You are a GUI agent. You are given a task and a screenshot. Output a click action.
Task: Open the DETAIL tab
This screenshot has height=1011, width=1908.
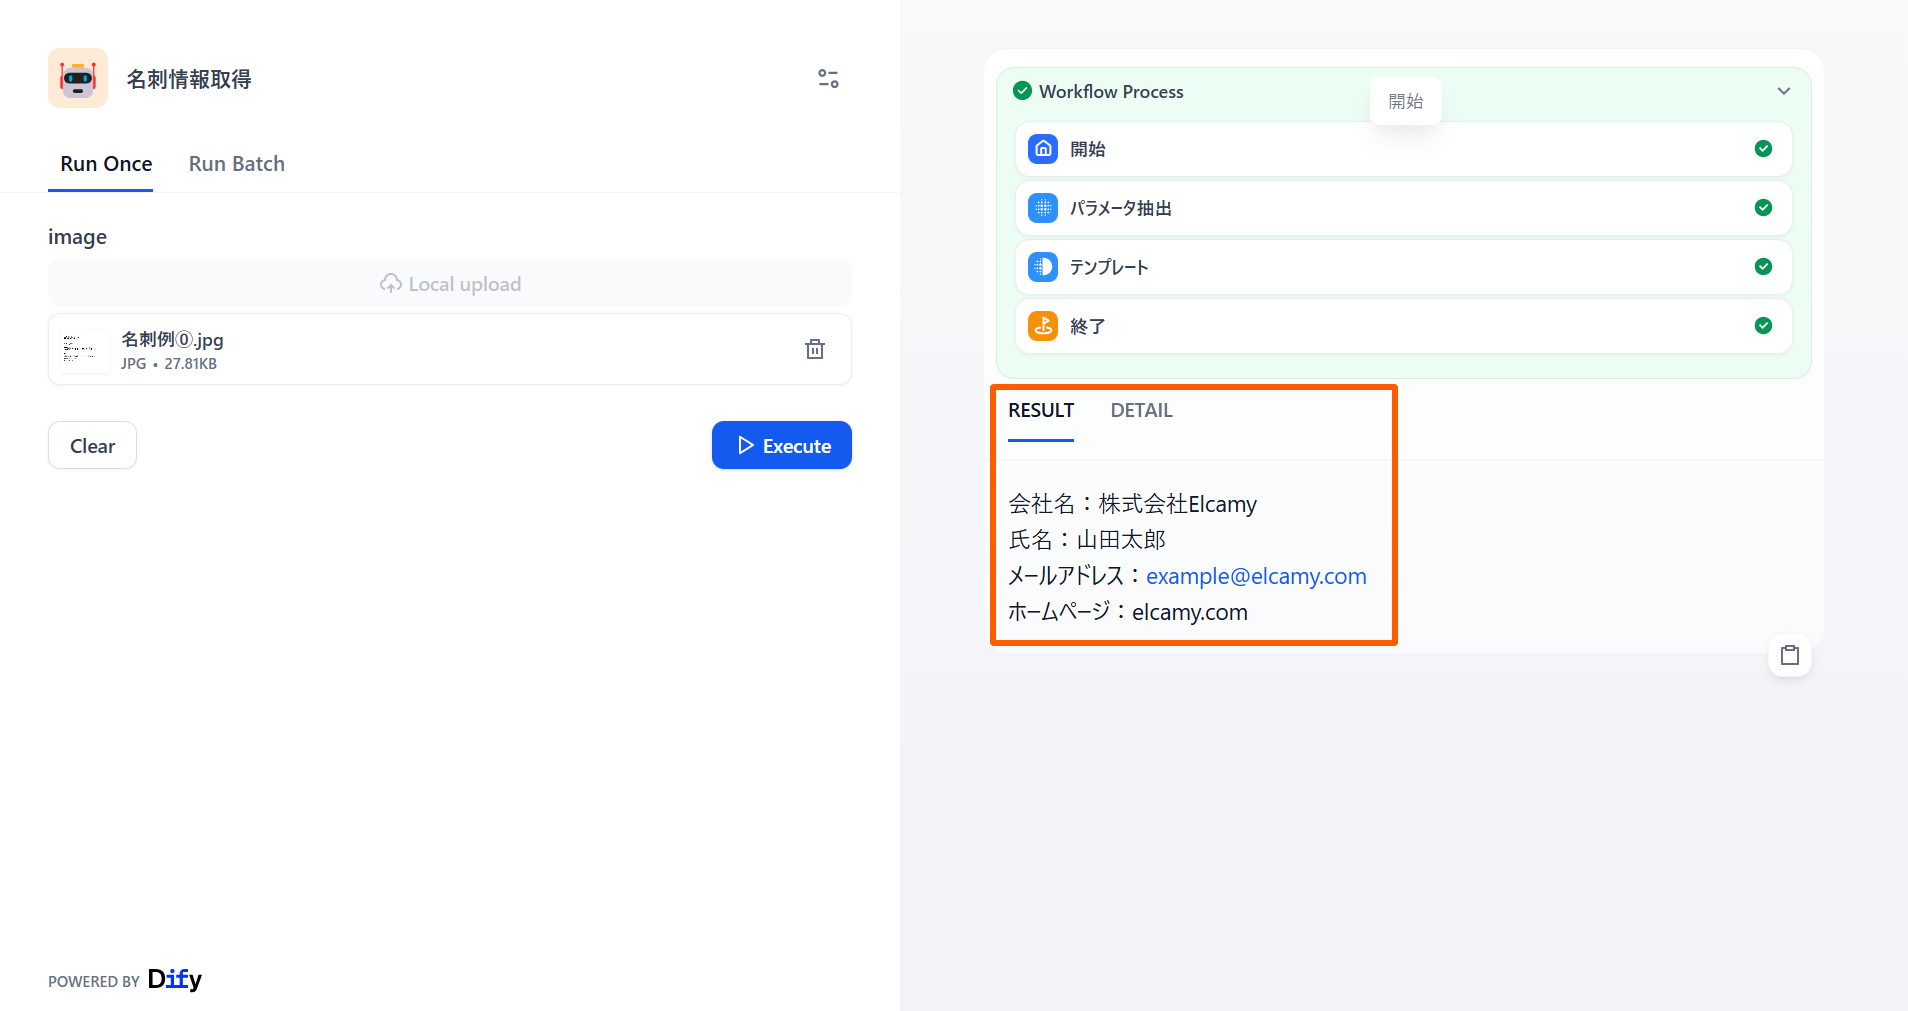[x=1141, y=410]
